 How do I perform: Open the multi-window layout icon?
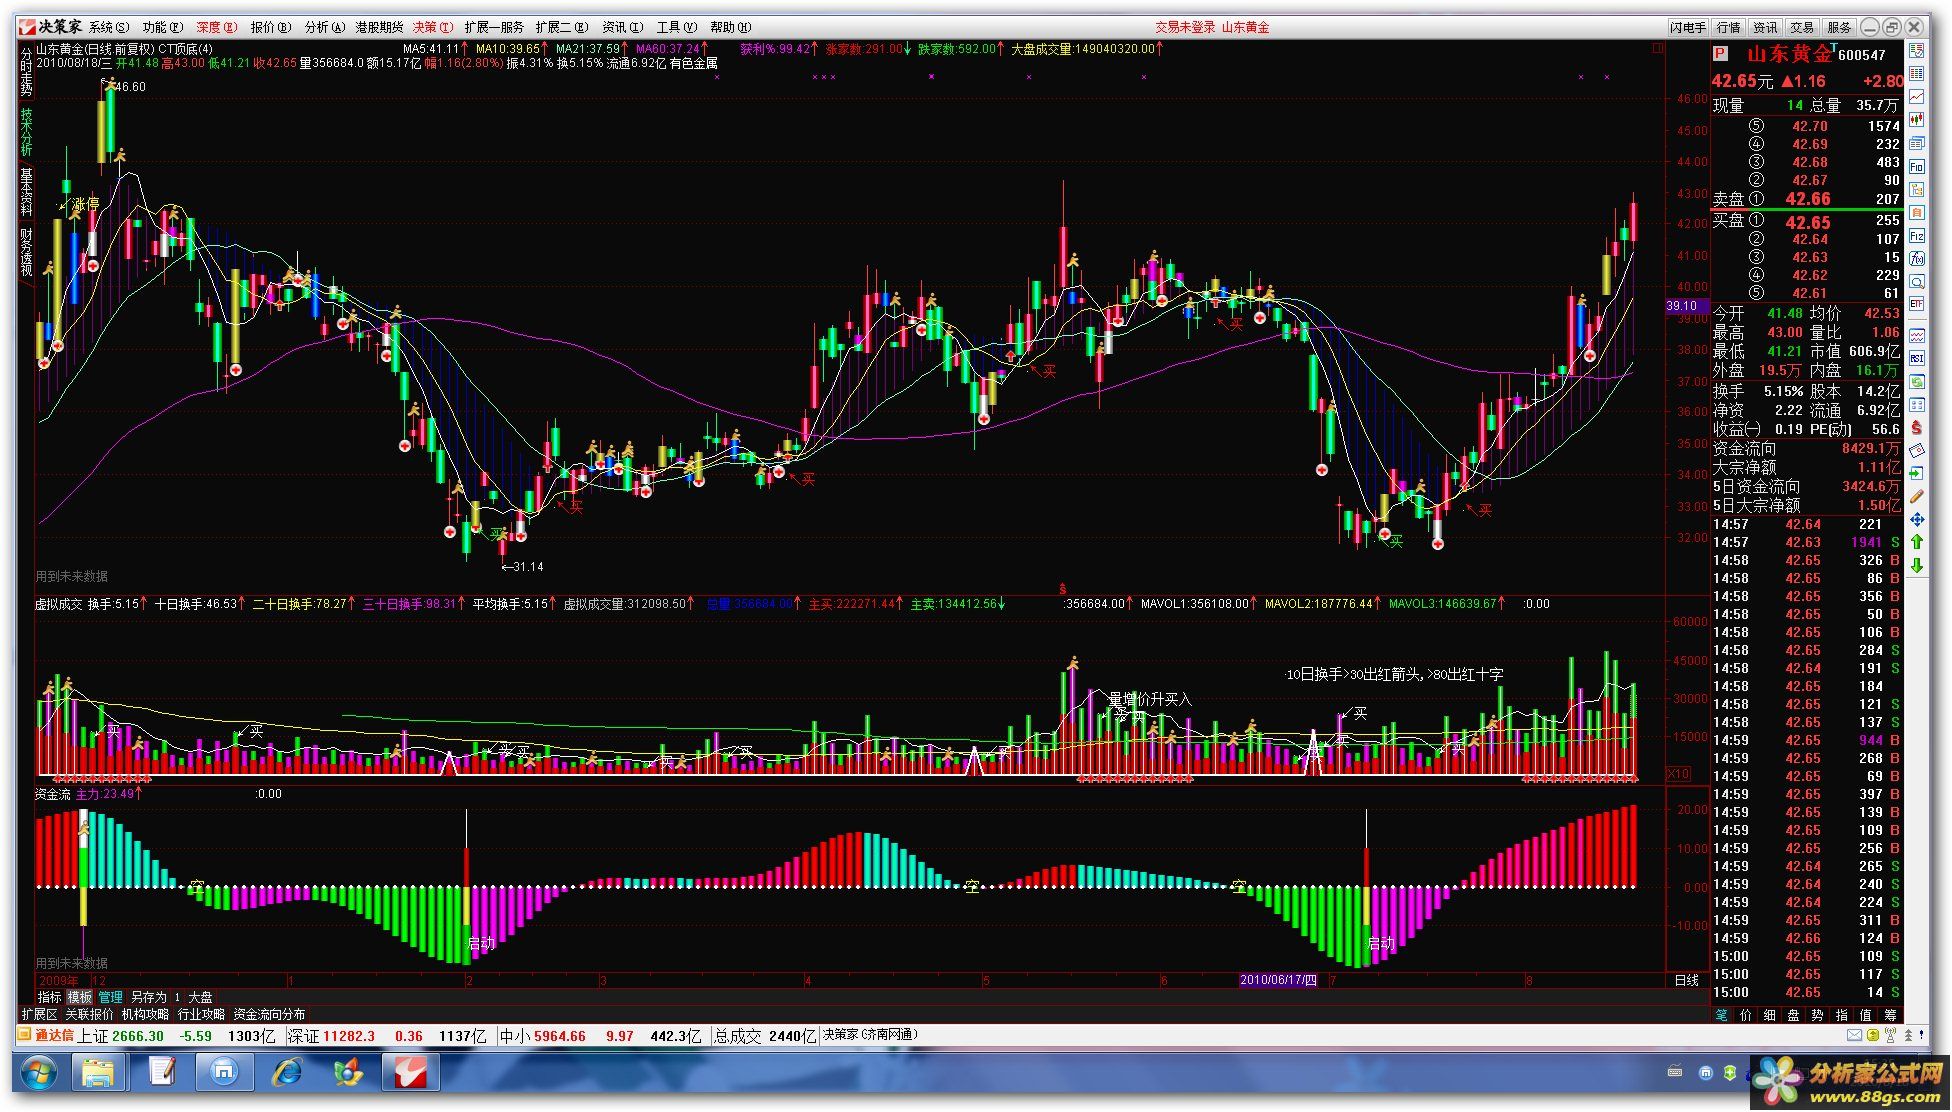click(x=1917, y=142)
